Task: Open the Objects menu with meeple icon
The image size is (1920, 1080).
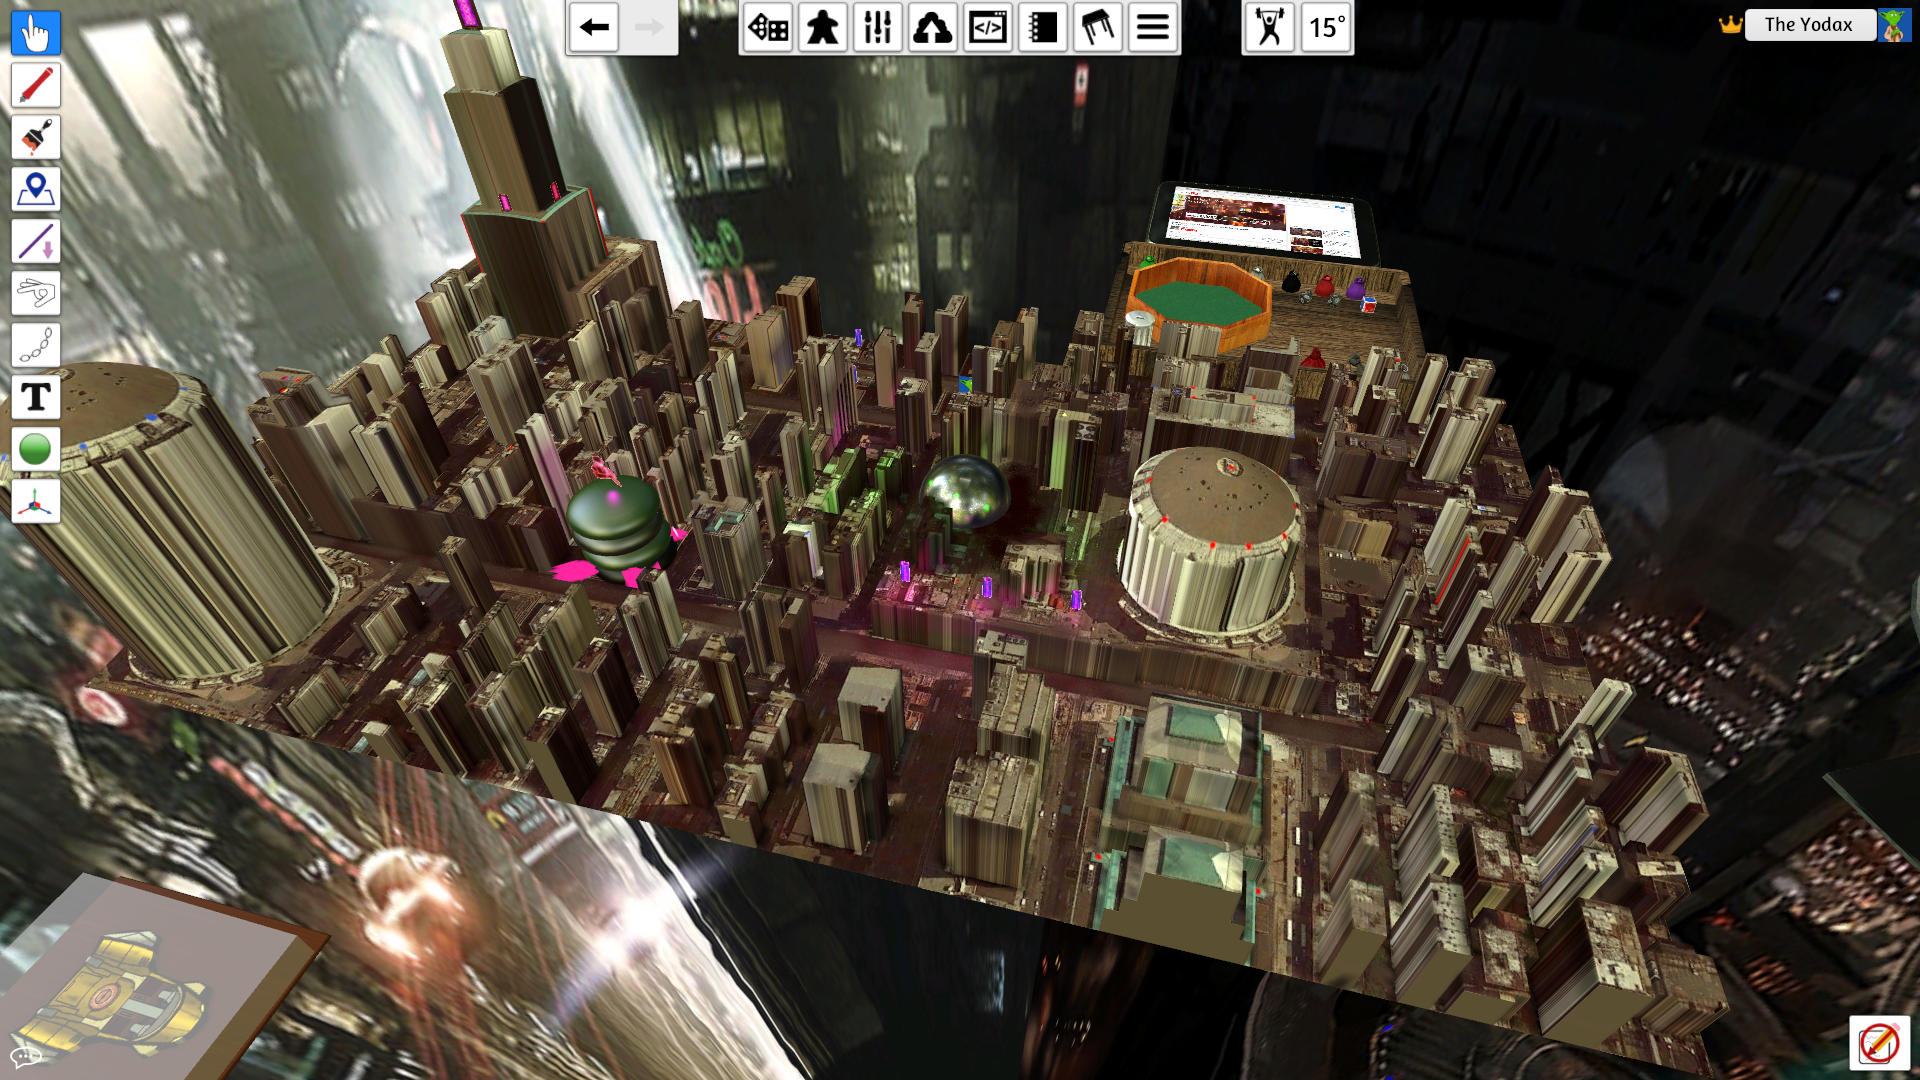Action: coord(823,27)
